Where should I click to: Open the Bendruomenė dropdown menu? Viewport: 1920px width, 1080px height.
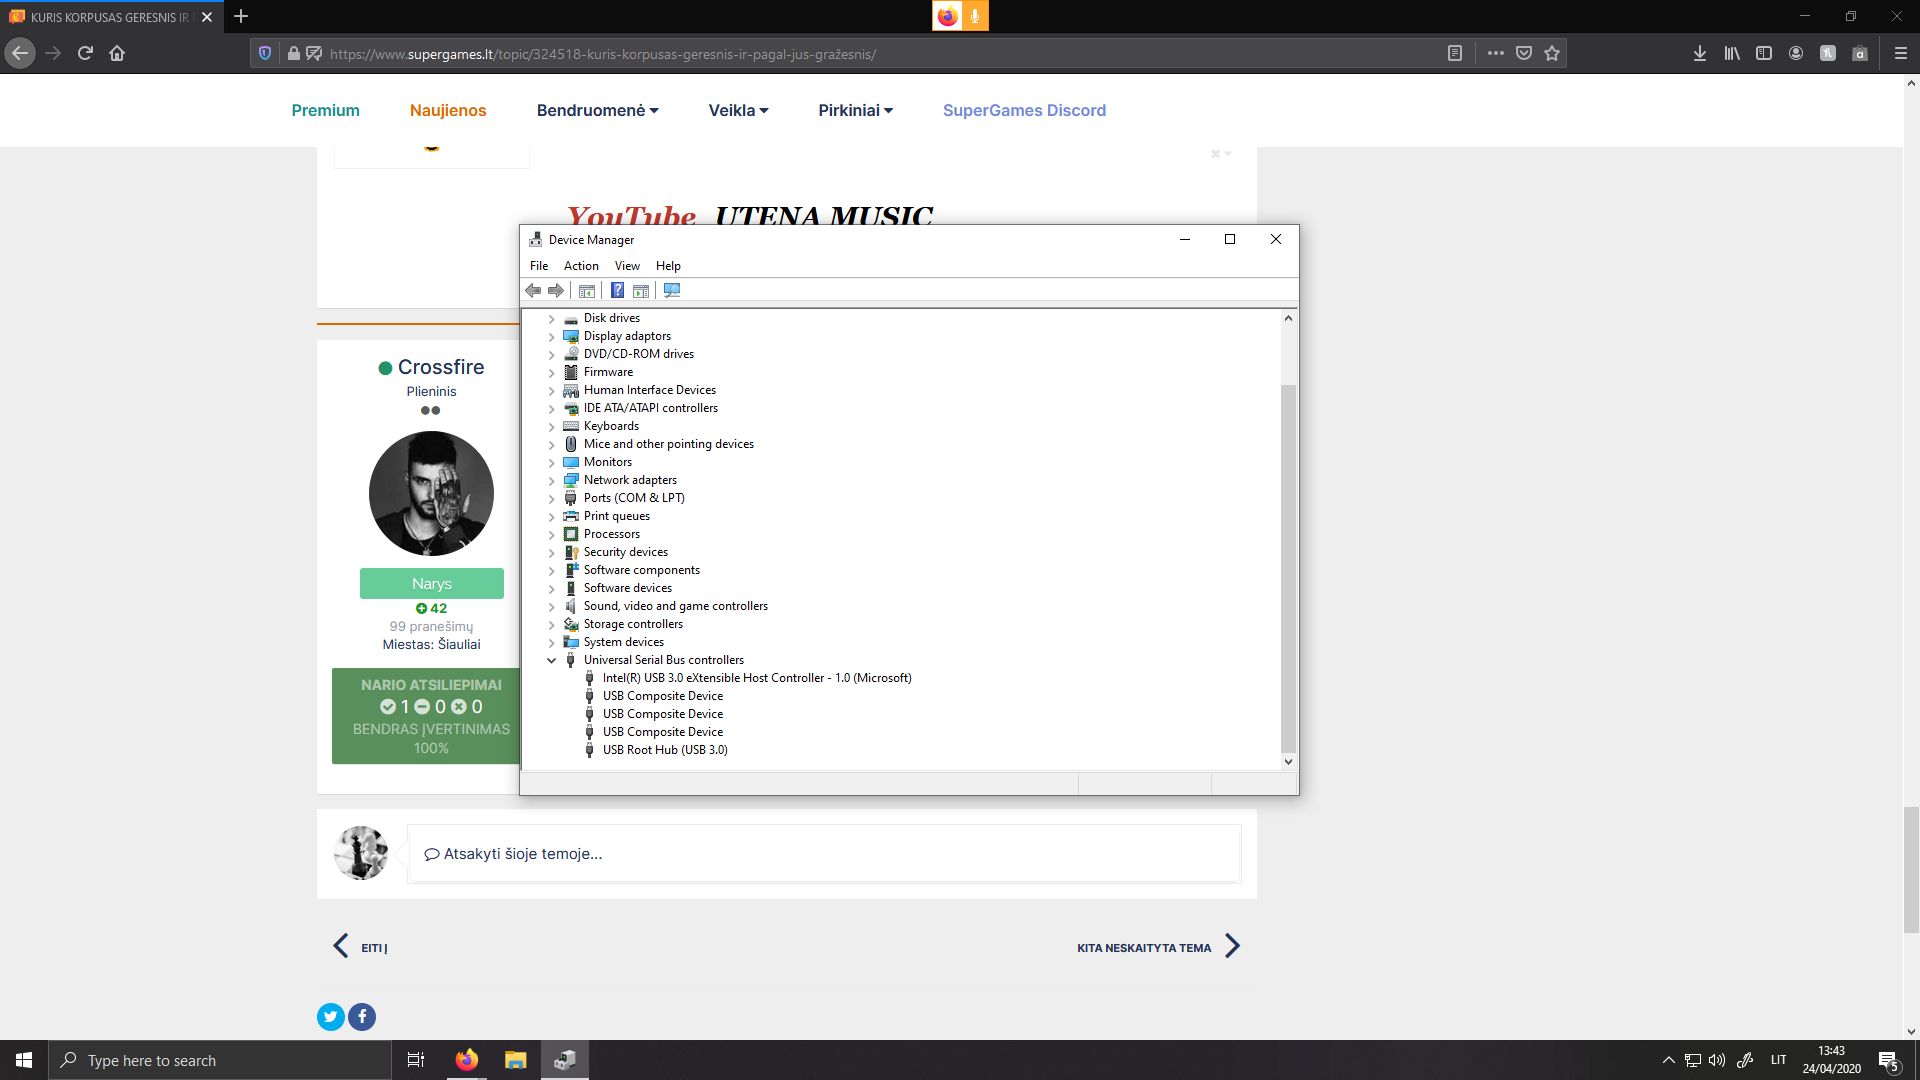pyautogui.click(x=597, y=111)
